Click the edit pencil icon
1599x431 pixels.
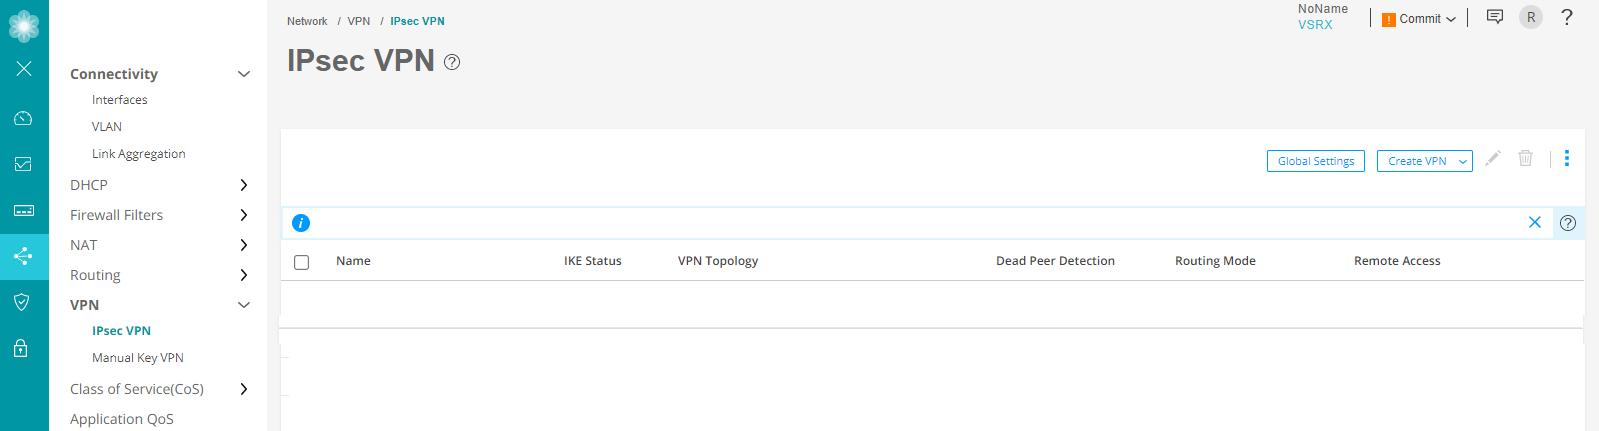(x=1492, y=158)
